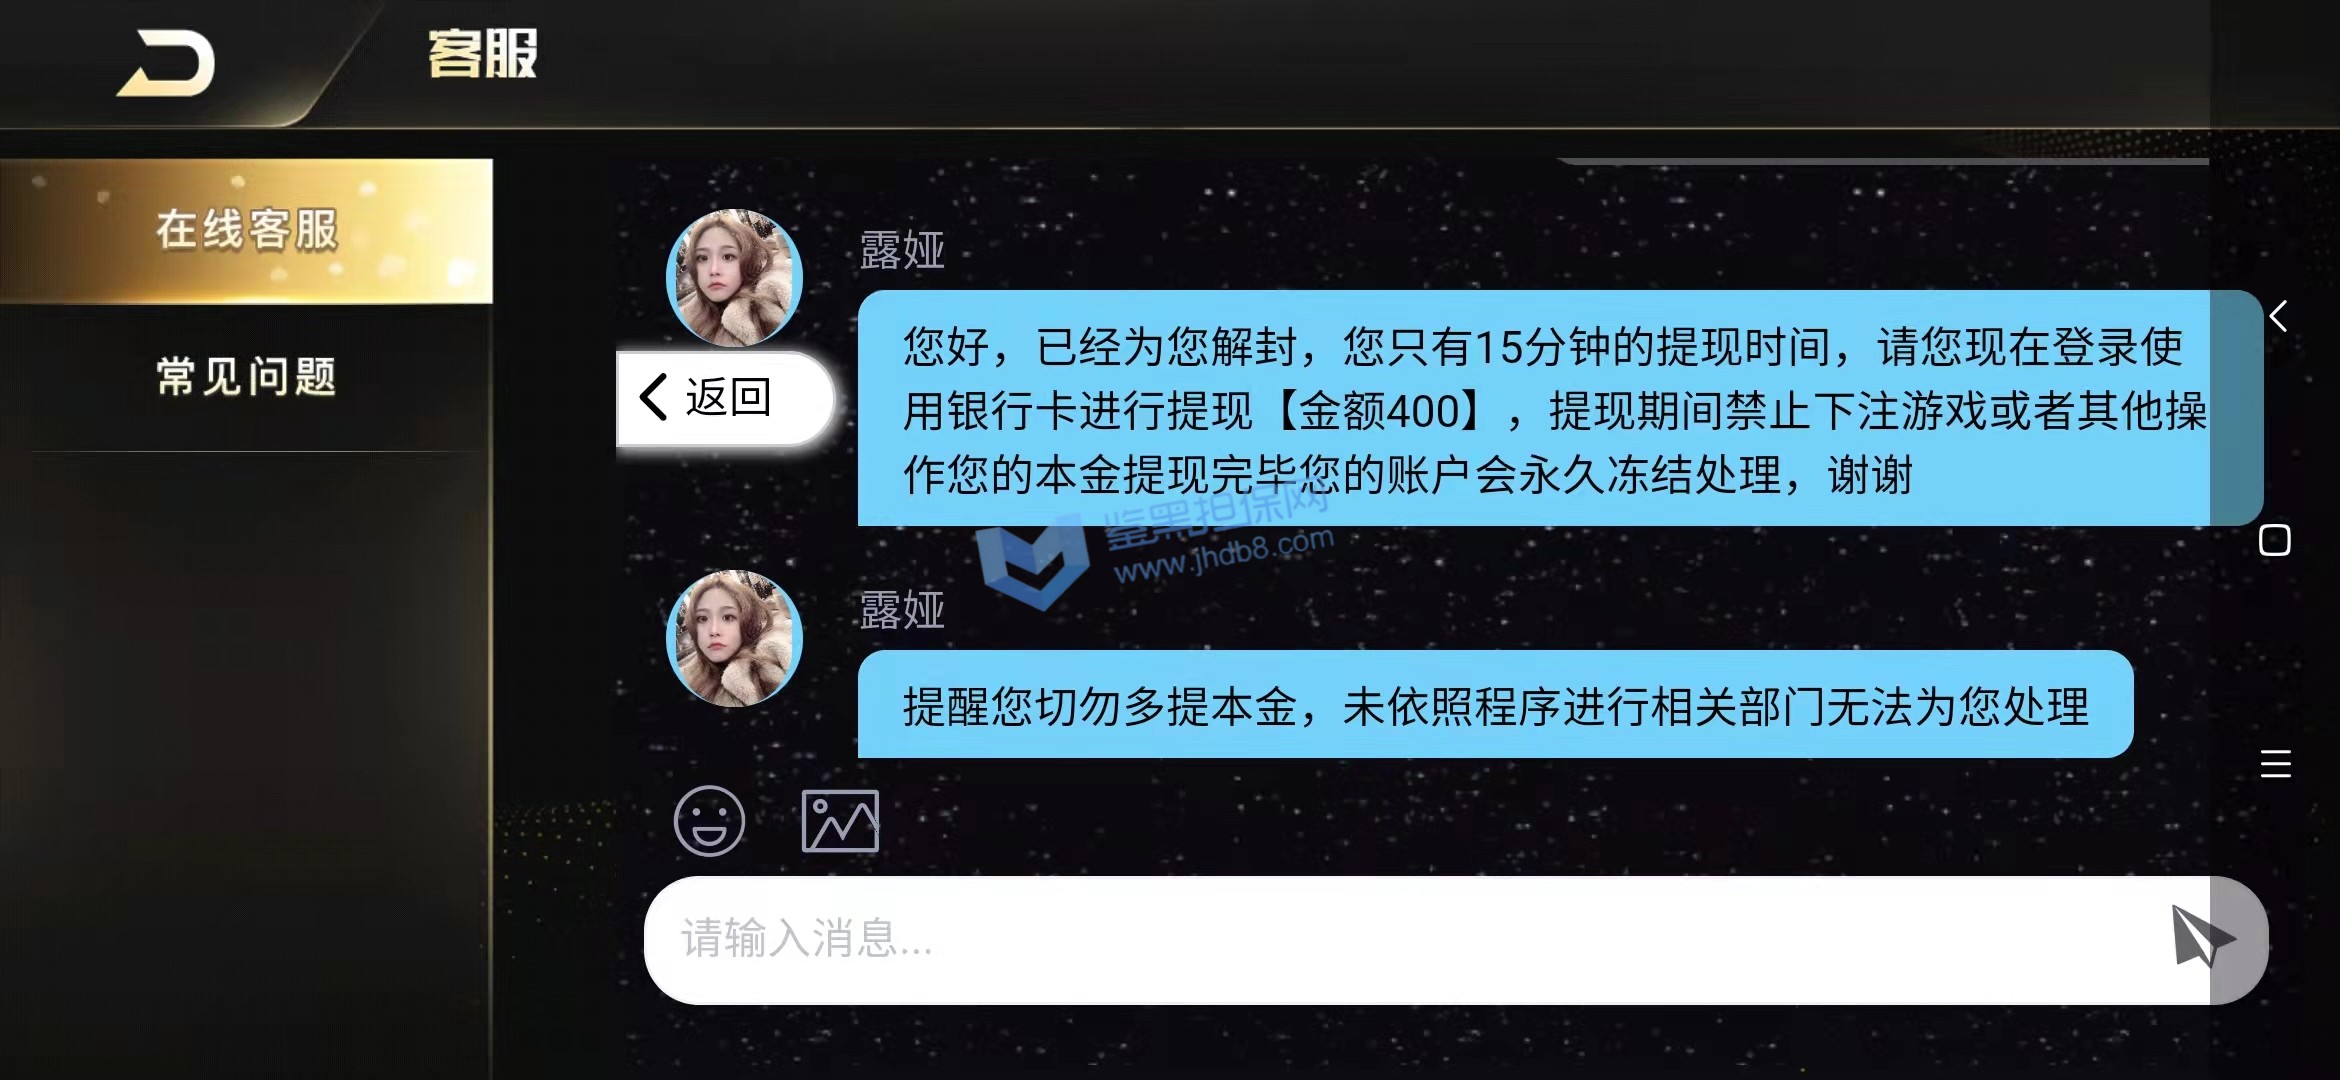Click the name 露娅 above second message

[902, 610]
